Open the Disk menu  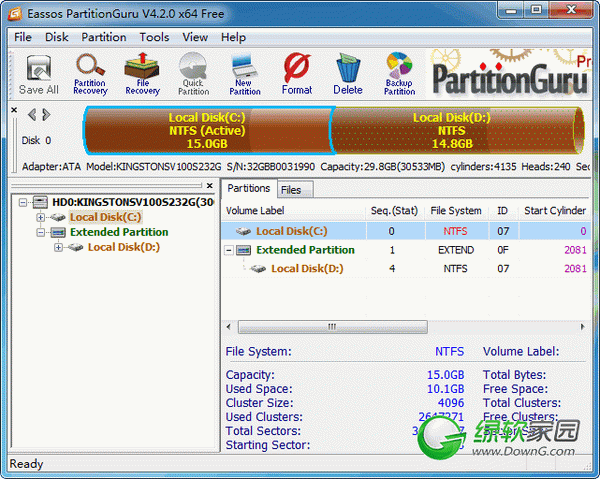(x=57, y=37)
